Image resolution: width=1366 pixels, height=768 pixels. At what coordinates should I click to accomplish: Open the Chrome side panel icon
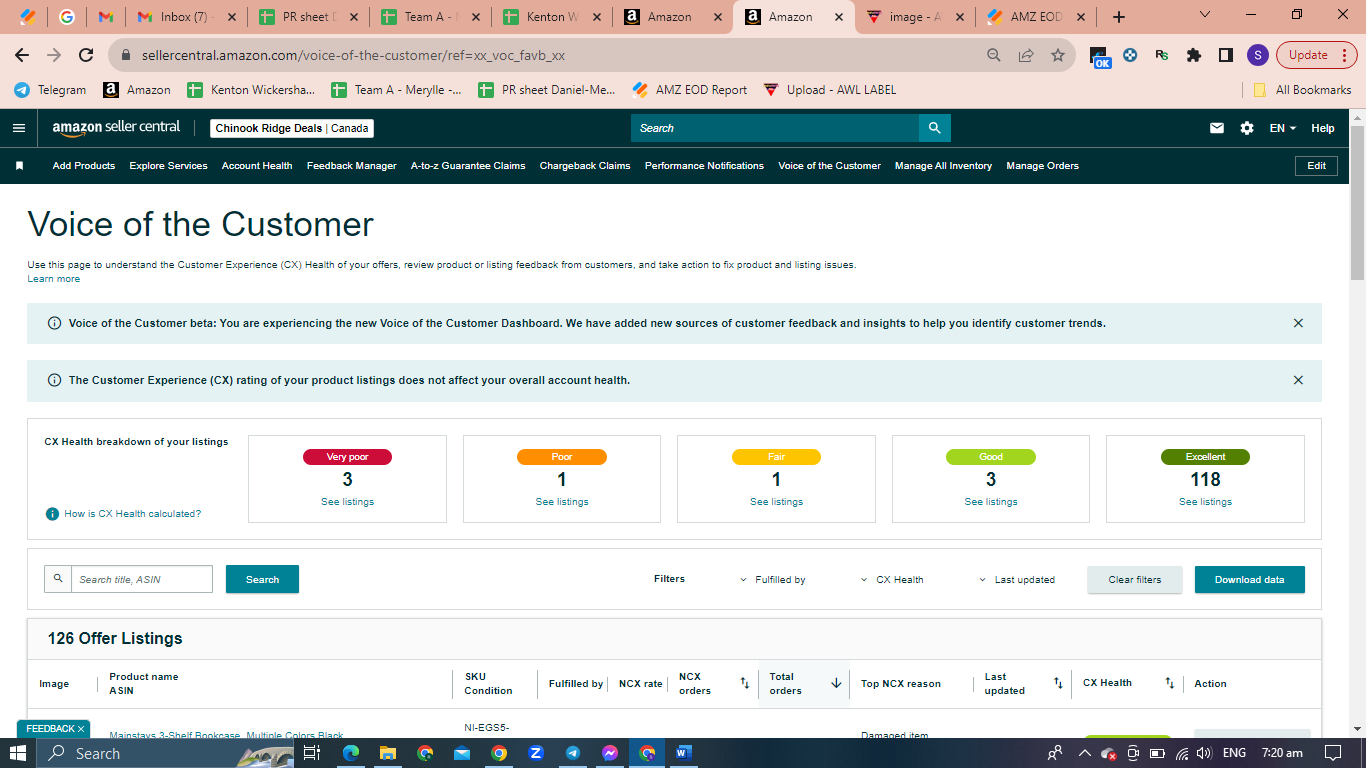[1226, 55]
